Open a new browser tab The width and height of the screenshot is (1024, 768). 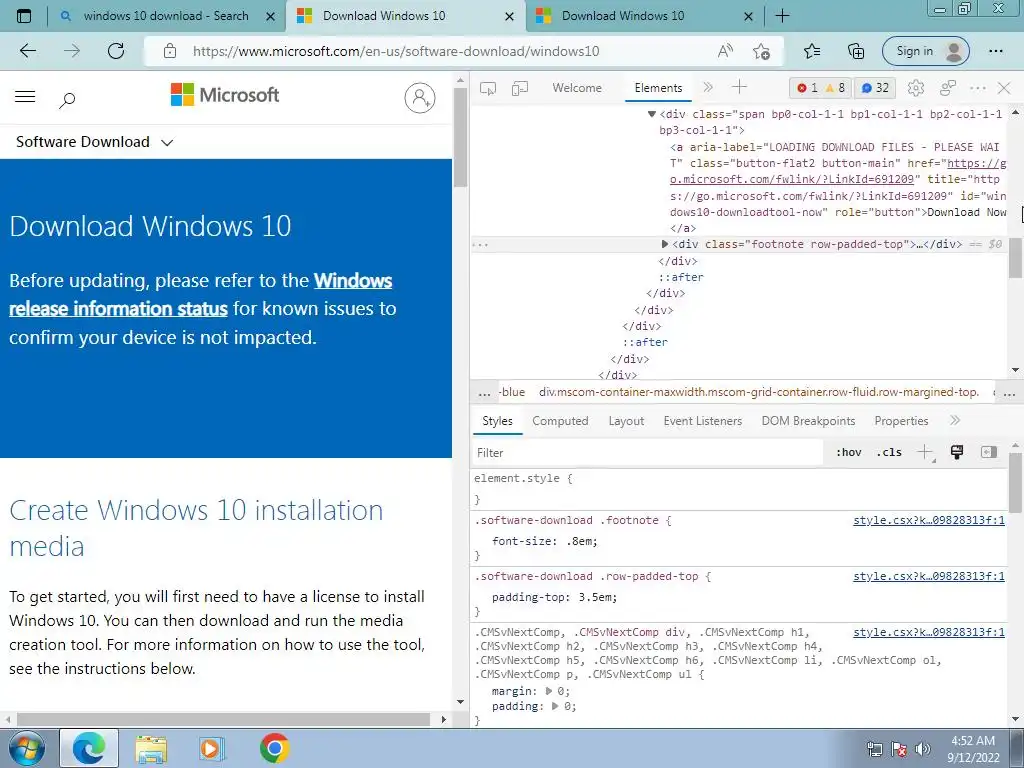(782, 16)
